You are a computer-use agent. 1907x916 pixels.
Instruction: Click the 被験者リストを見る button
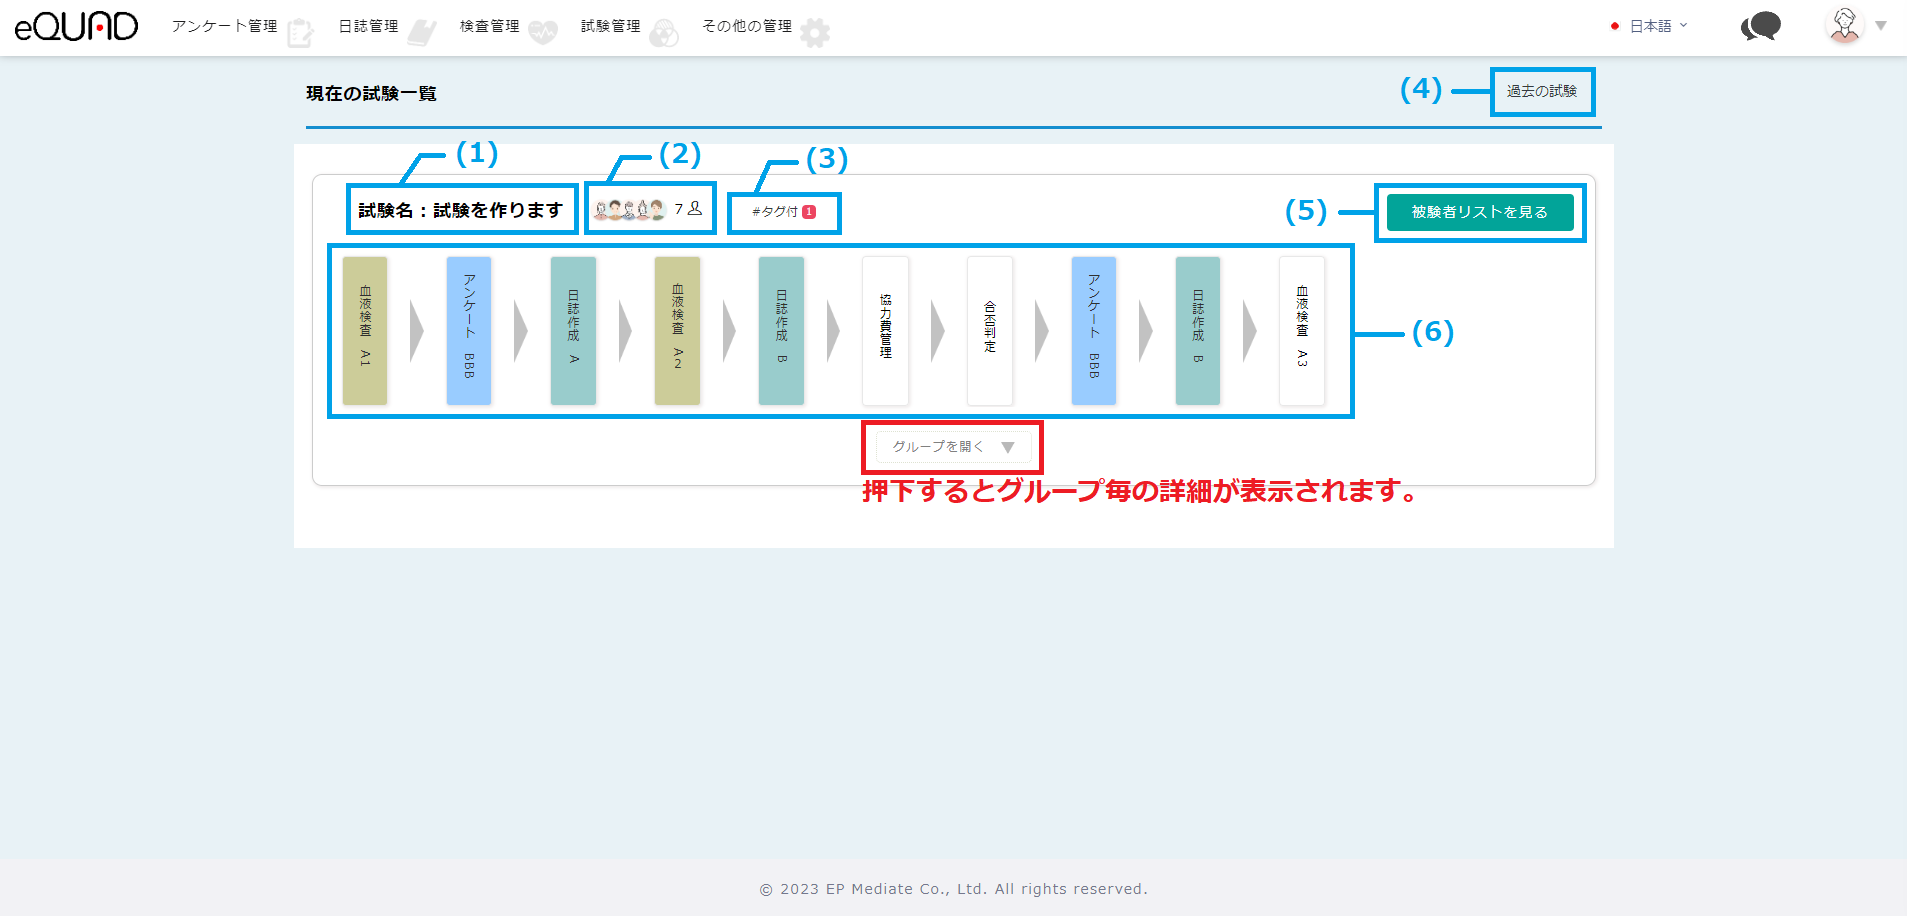1479,212
